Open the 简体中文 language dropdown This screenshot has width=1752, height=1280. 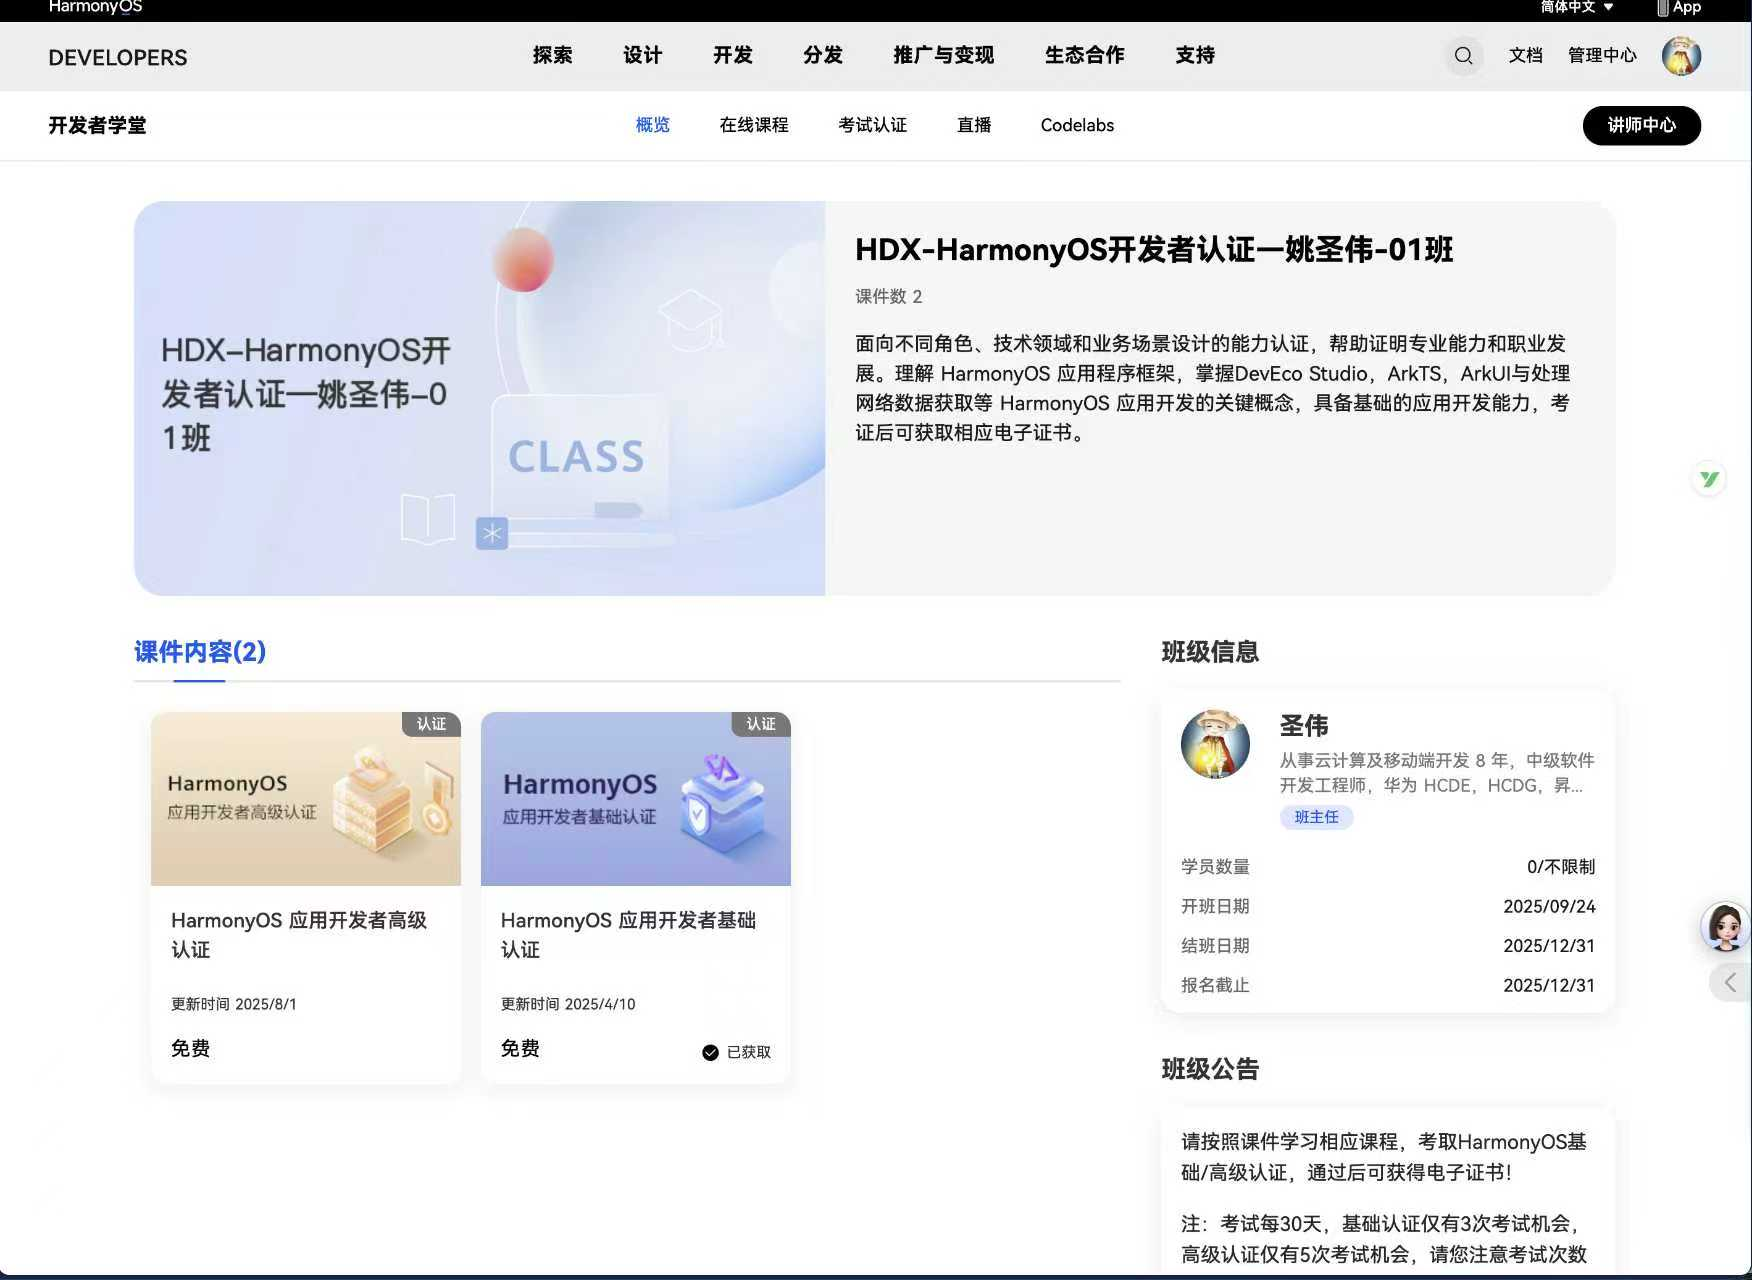coord(1576,7)
